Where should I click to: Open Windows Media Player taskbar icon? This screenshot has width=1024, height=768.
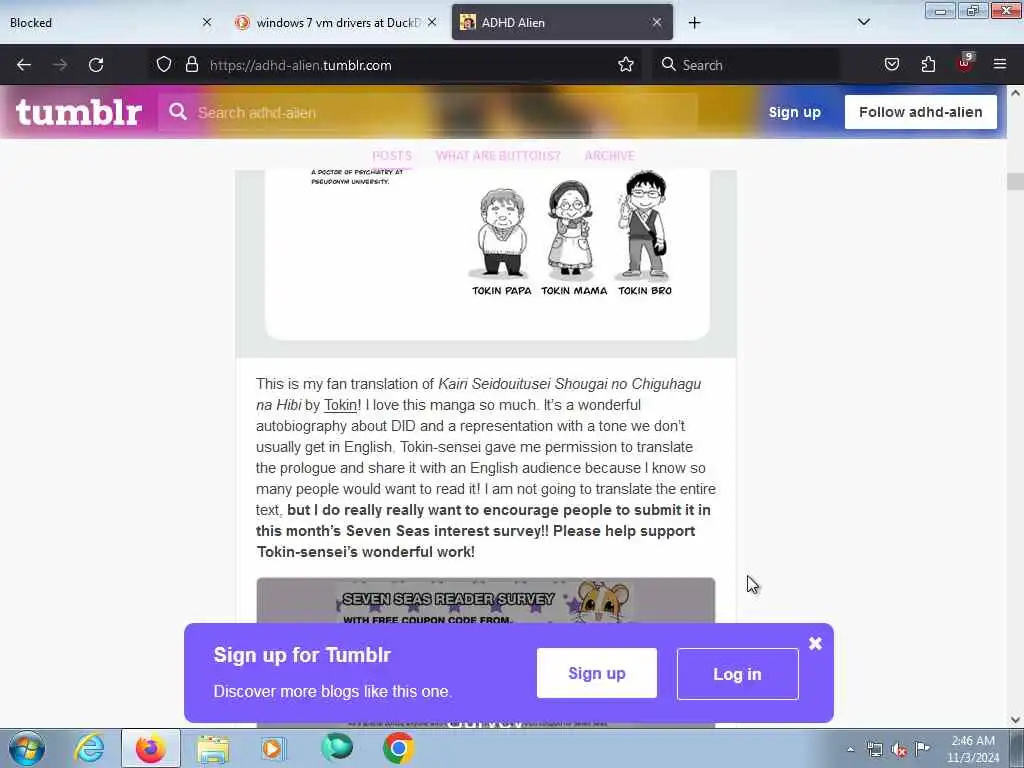point(274,748)
